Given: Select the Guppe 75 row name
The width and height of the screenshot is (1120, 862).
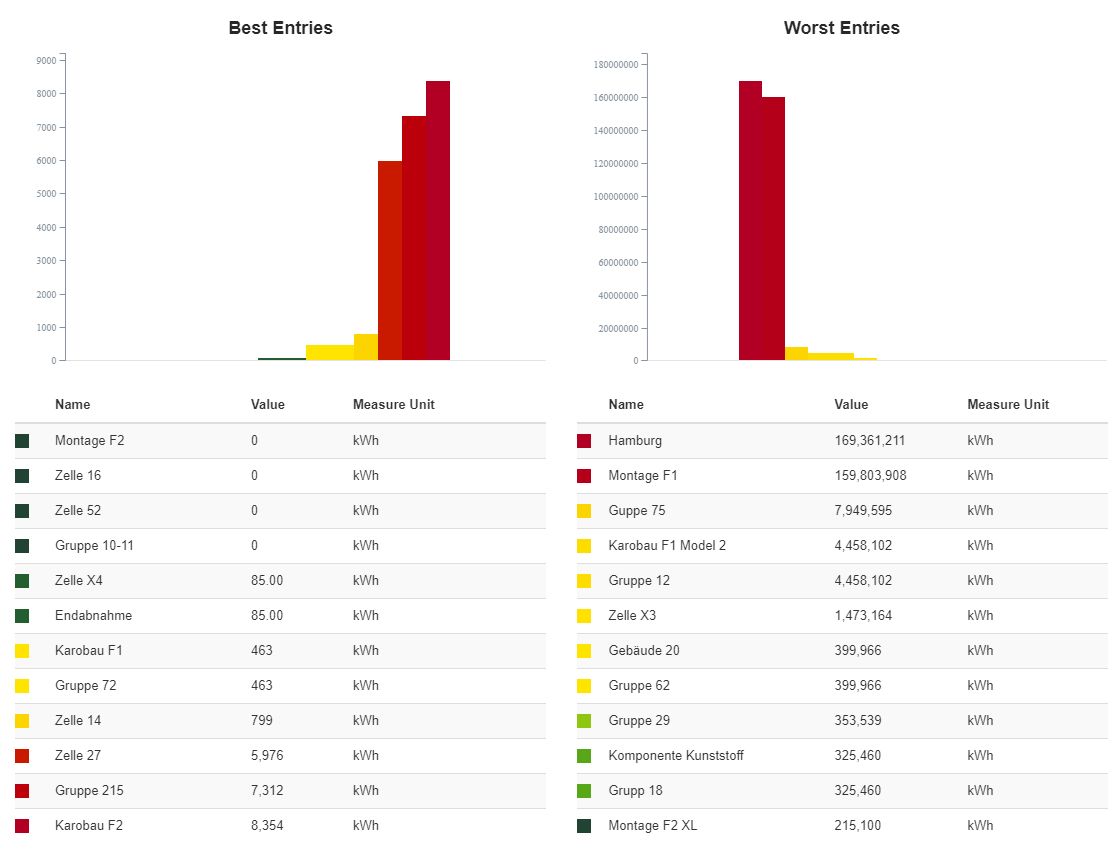Looking at the screenshot, I should 636,511.
